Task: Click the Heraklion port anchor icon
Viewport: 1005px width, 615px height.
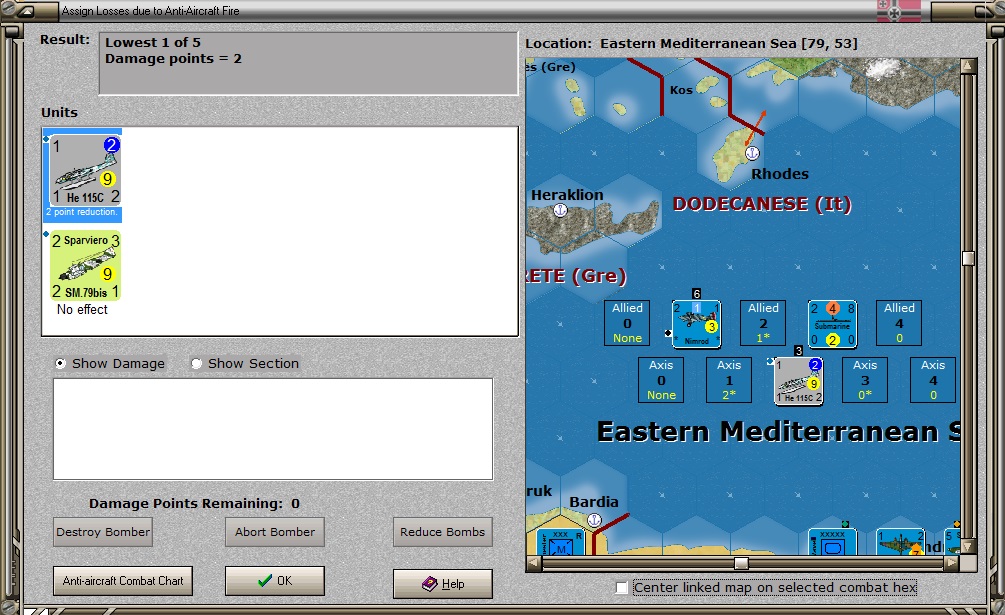Action: pos(560,210)
